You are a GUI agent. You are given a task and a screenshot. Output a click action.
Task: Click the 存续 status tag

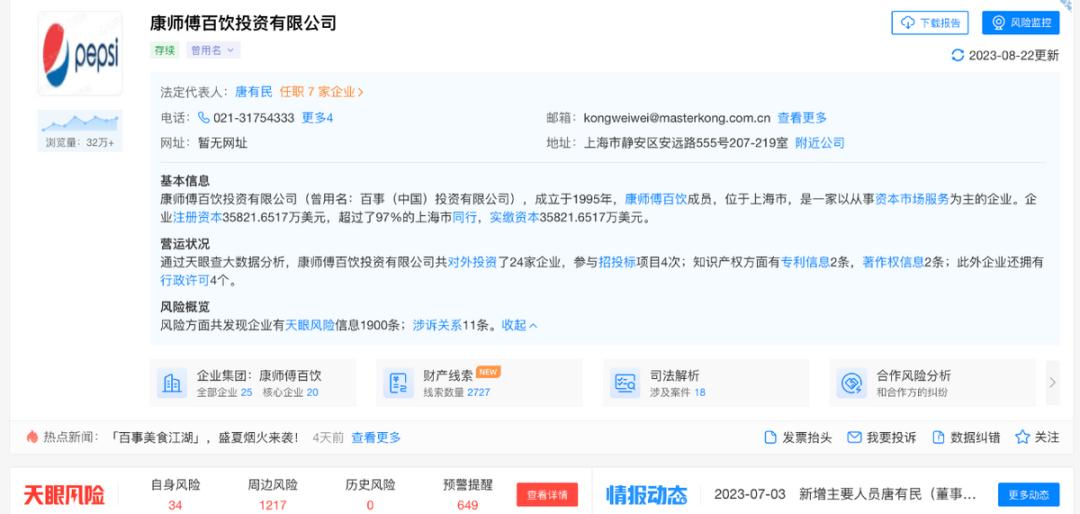click(165, 50)
